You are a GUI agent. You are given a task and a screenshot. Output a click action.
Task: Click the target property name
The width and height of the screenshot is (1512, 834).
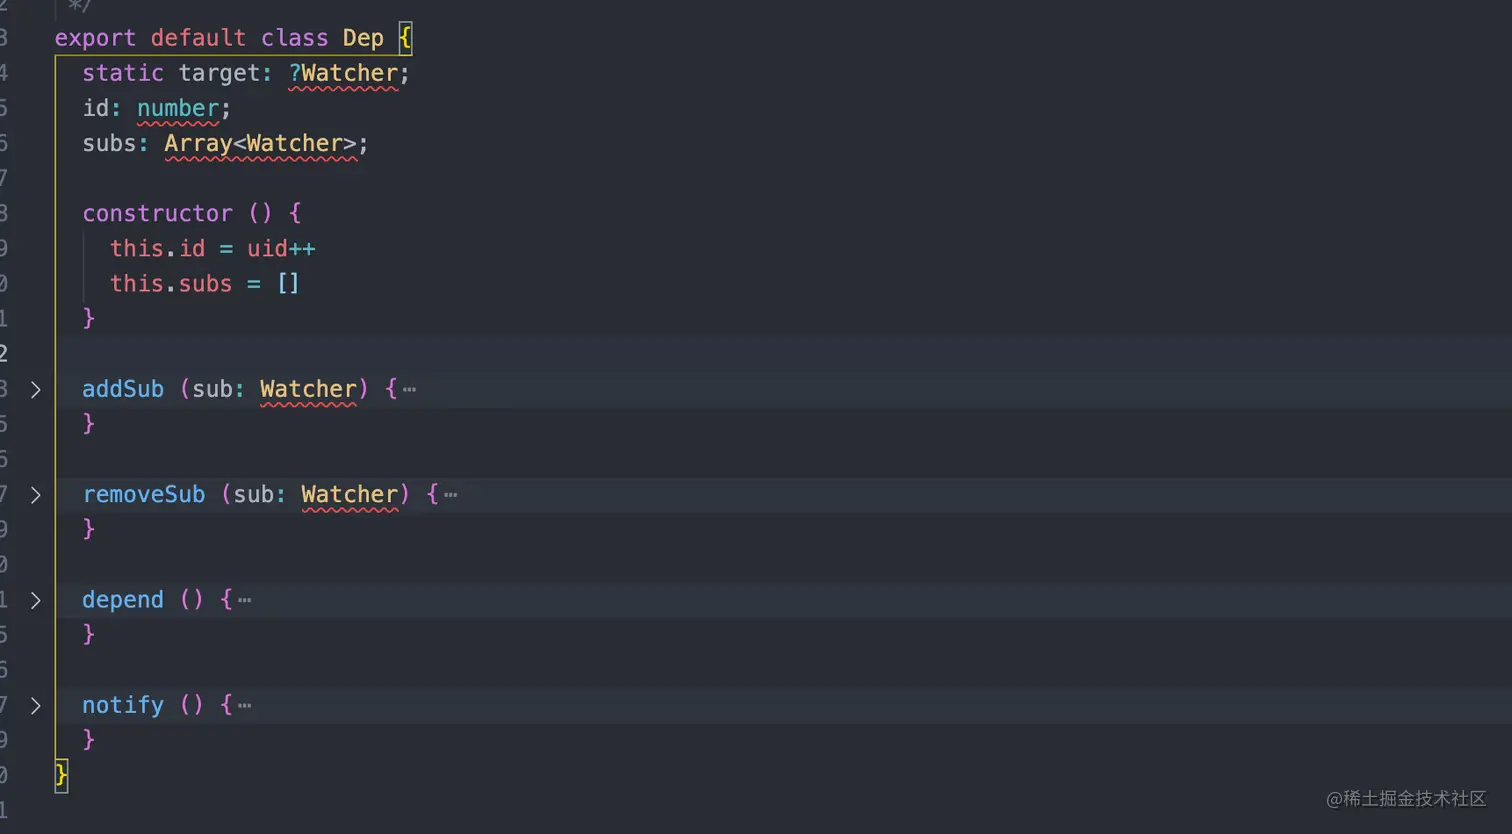click(219, 73)
